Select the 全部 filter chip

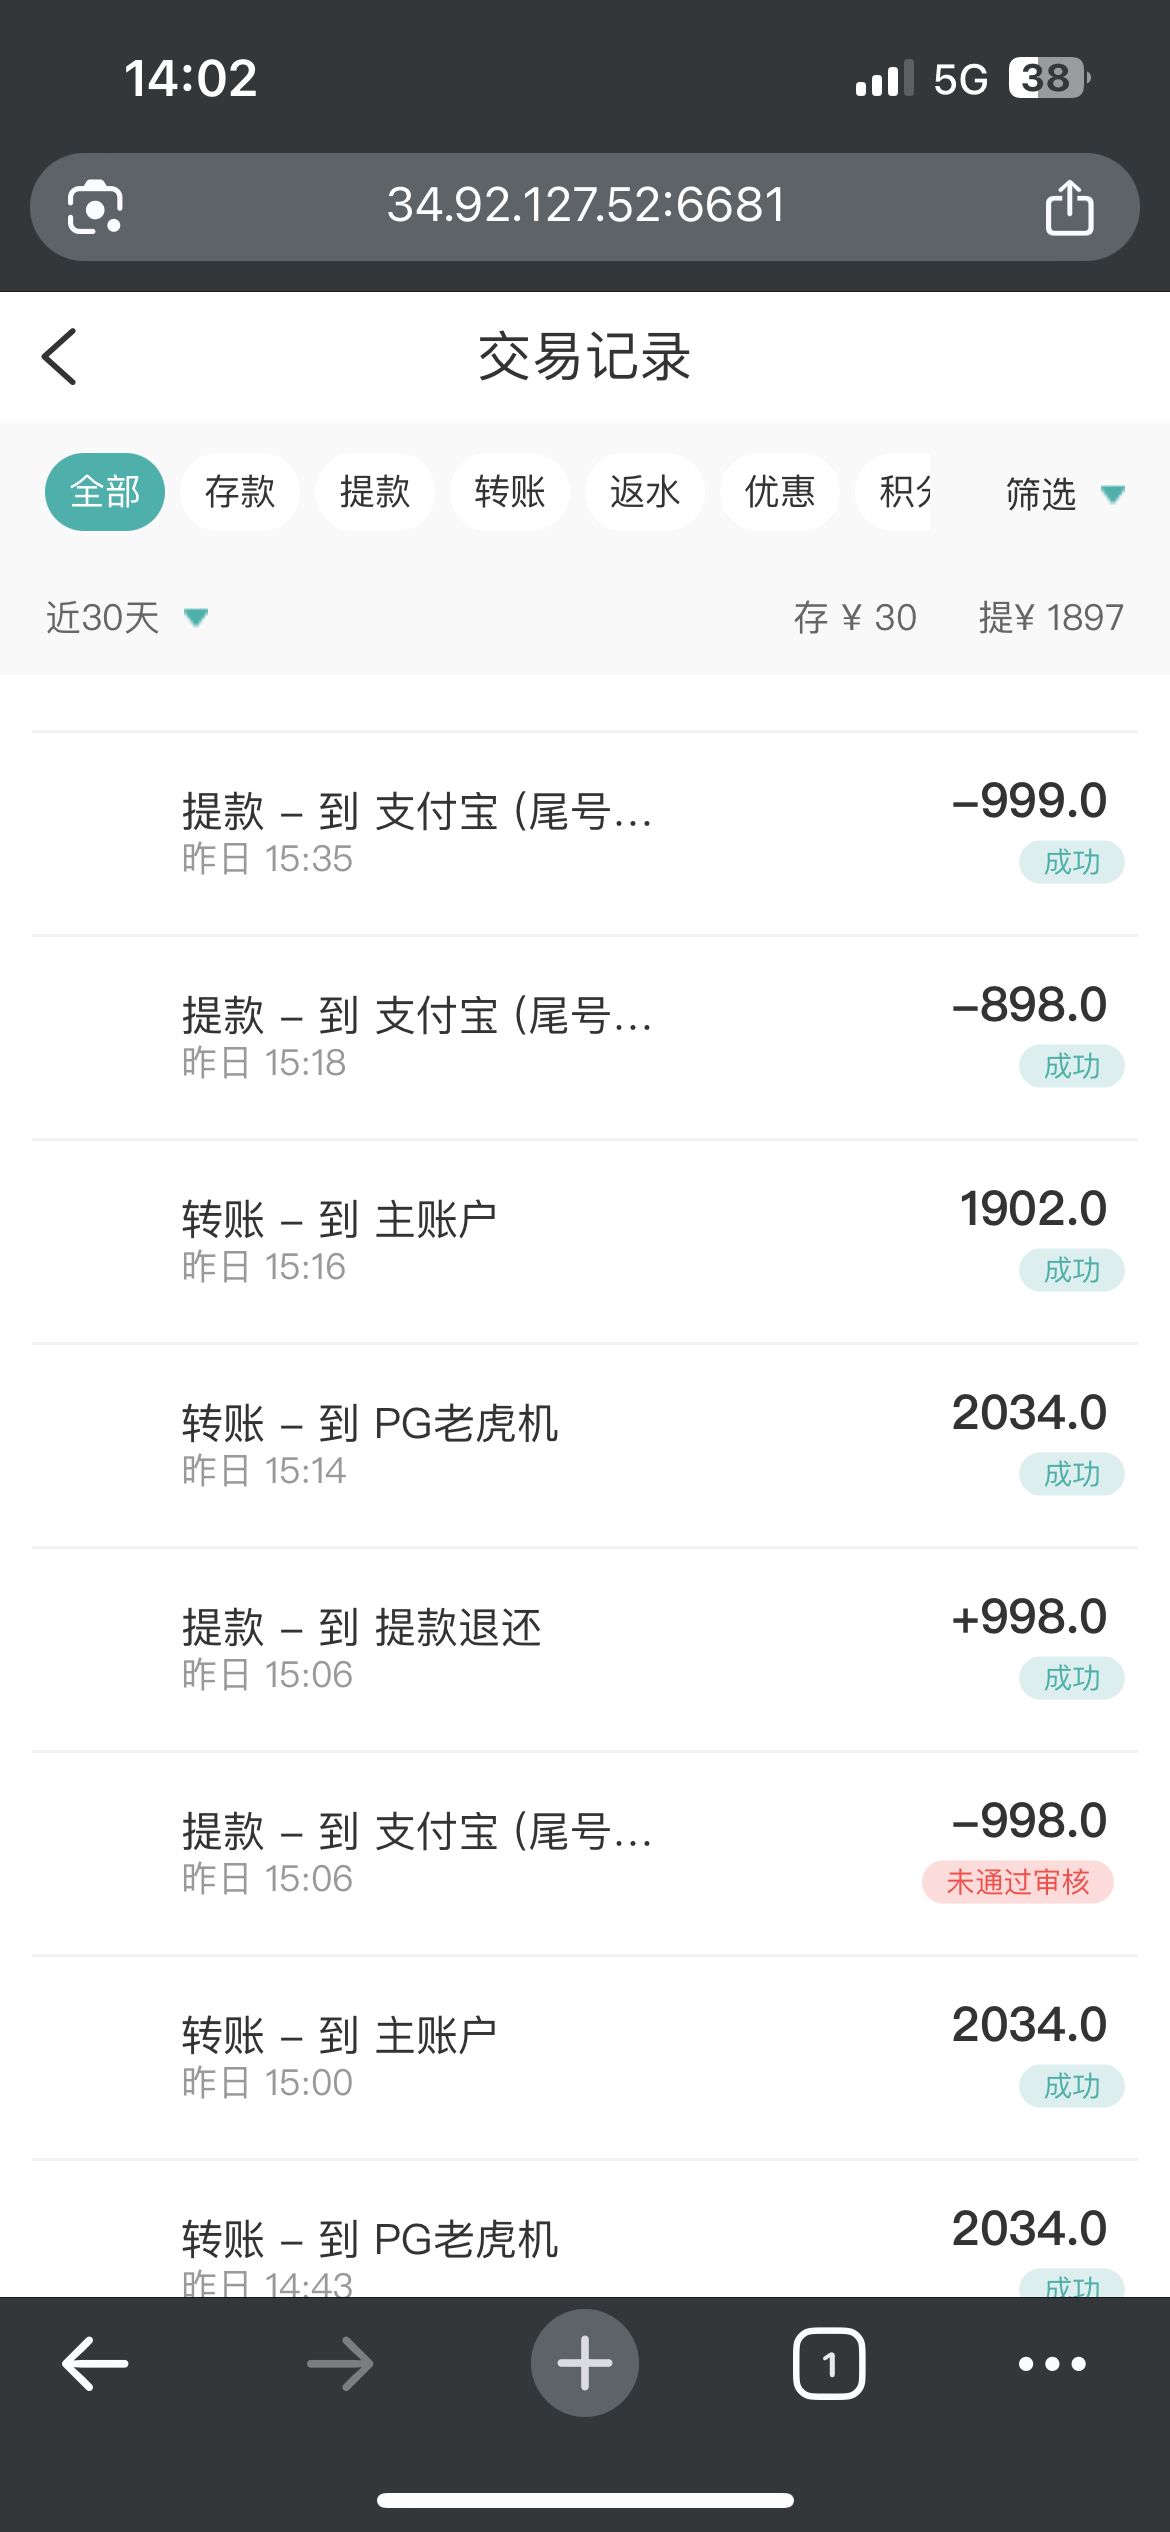105,492
